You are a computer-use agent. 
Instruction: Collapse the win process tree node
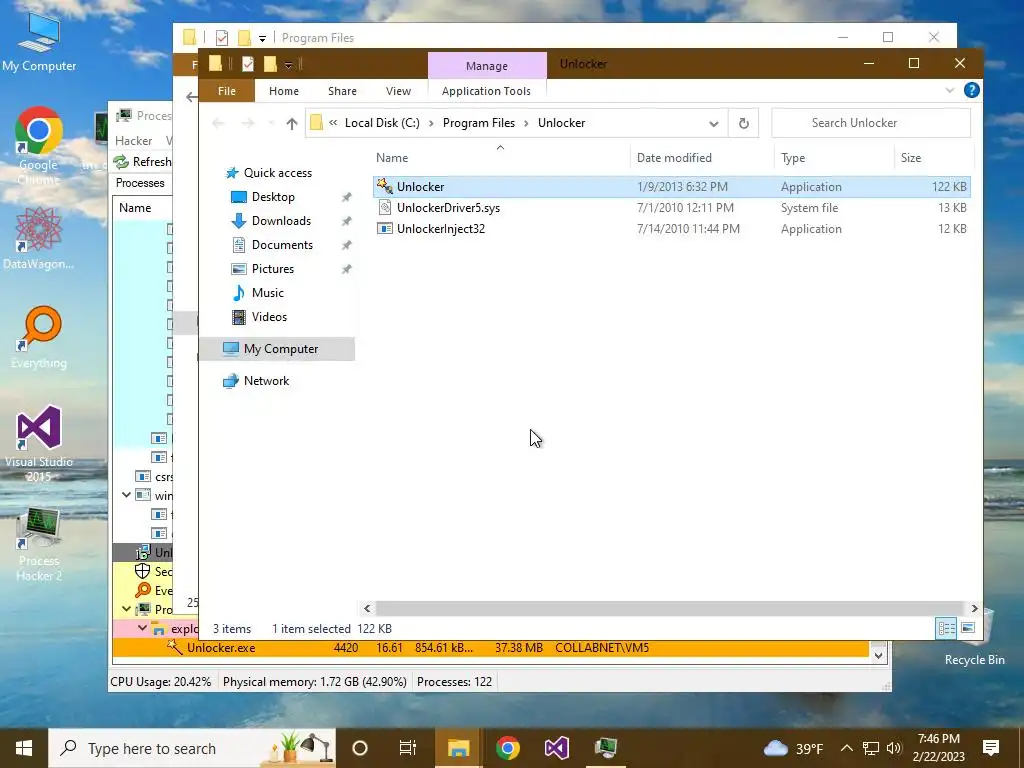pos(127,495)
